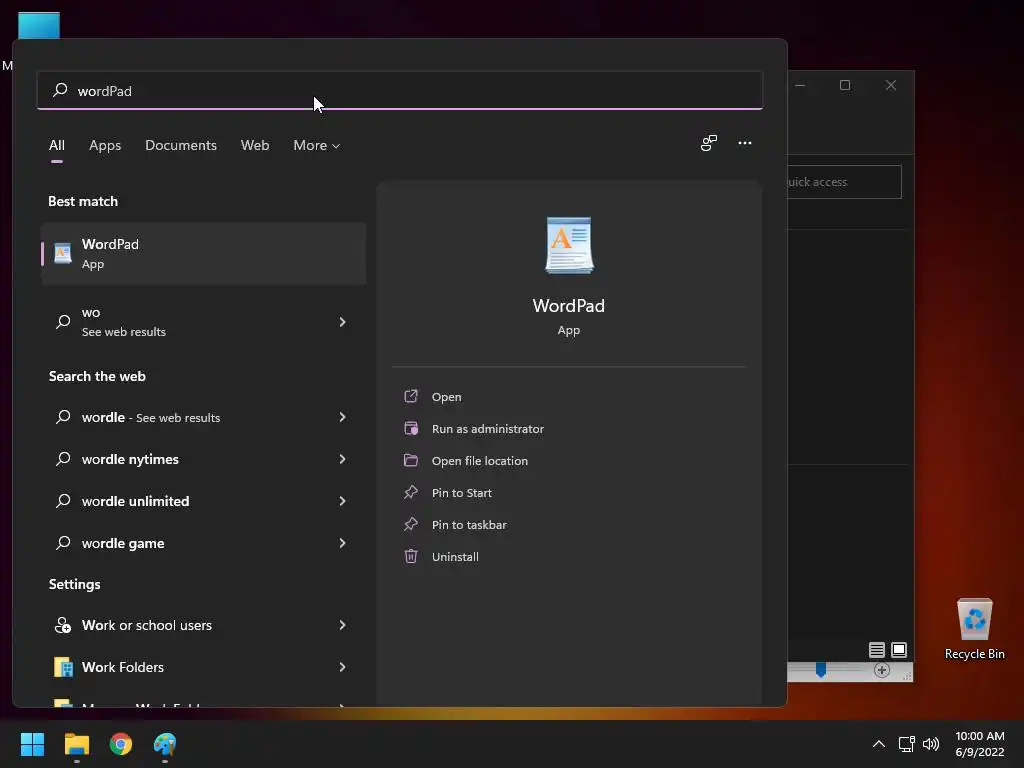This screenshot has height=768, width=1024.
Task: Click the large WordPad icon in preview pane
Action: pyautogui.click(x=569, y=245)
